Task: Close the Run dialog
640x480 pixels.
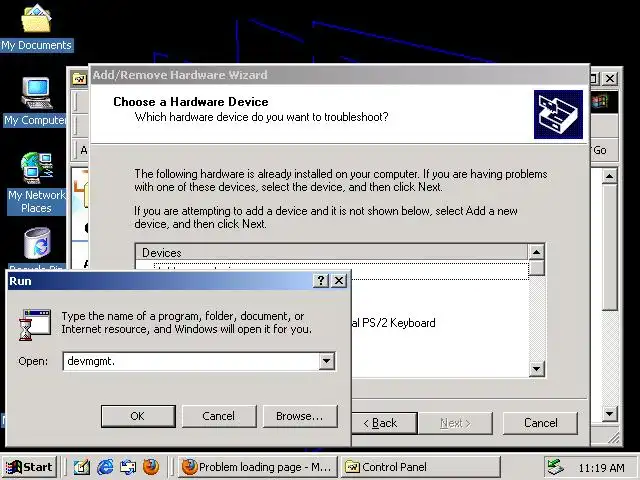Action: point(339,280)
